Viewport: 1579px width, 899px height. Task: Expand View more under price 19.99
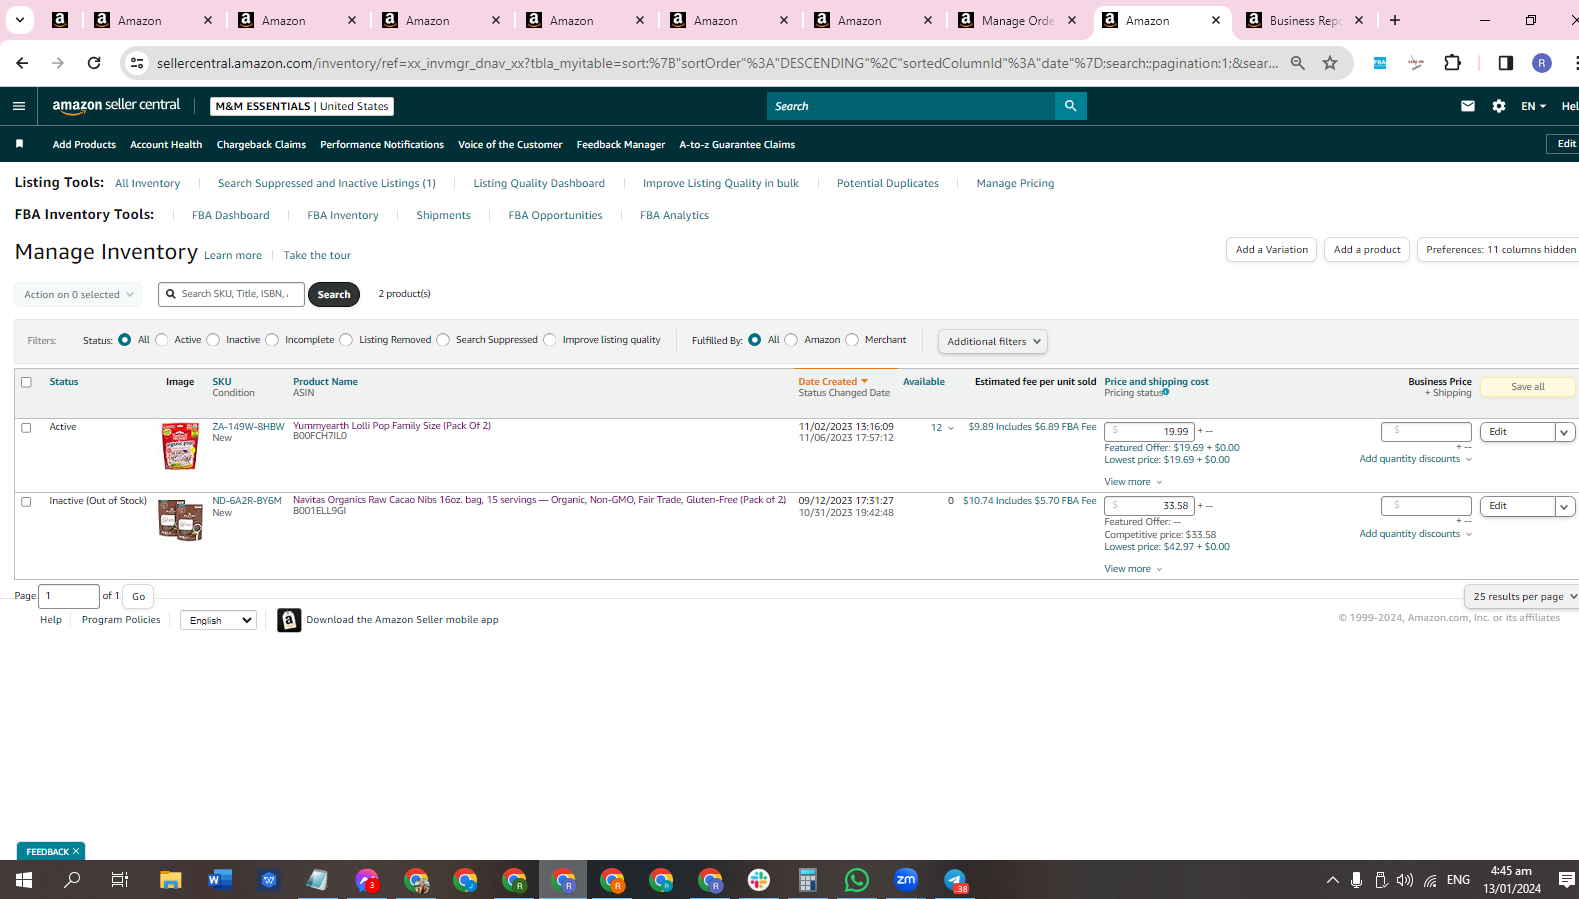[x=1133, y=482]
